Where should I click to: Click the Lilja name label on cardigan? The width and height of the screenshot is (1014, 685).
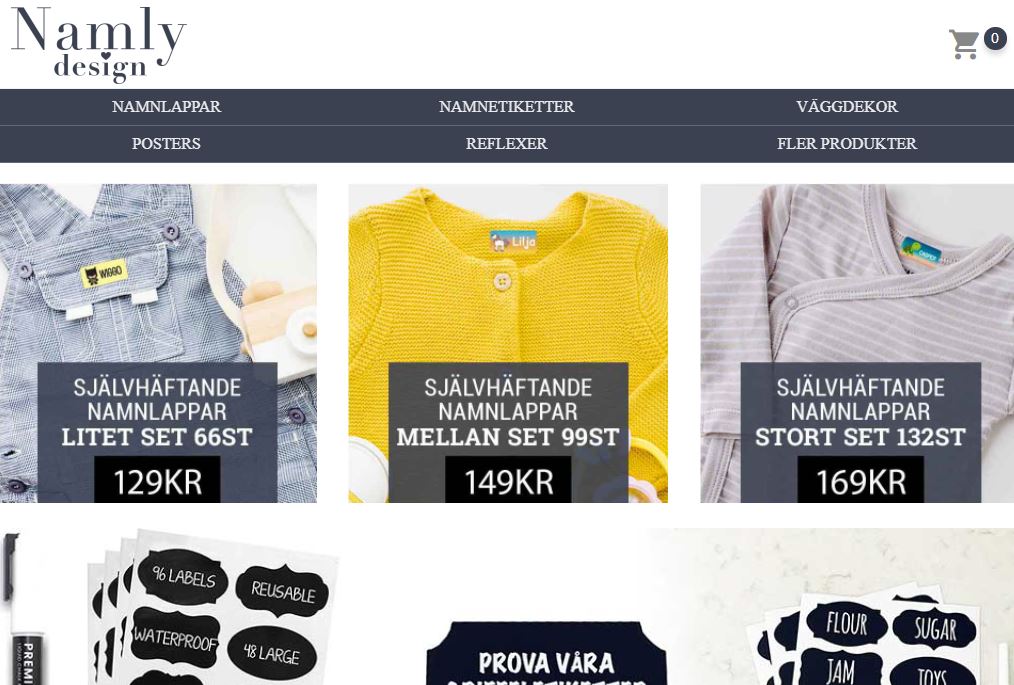coord(514,241)
